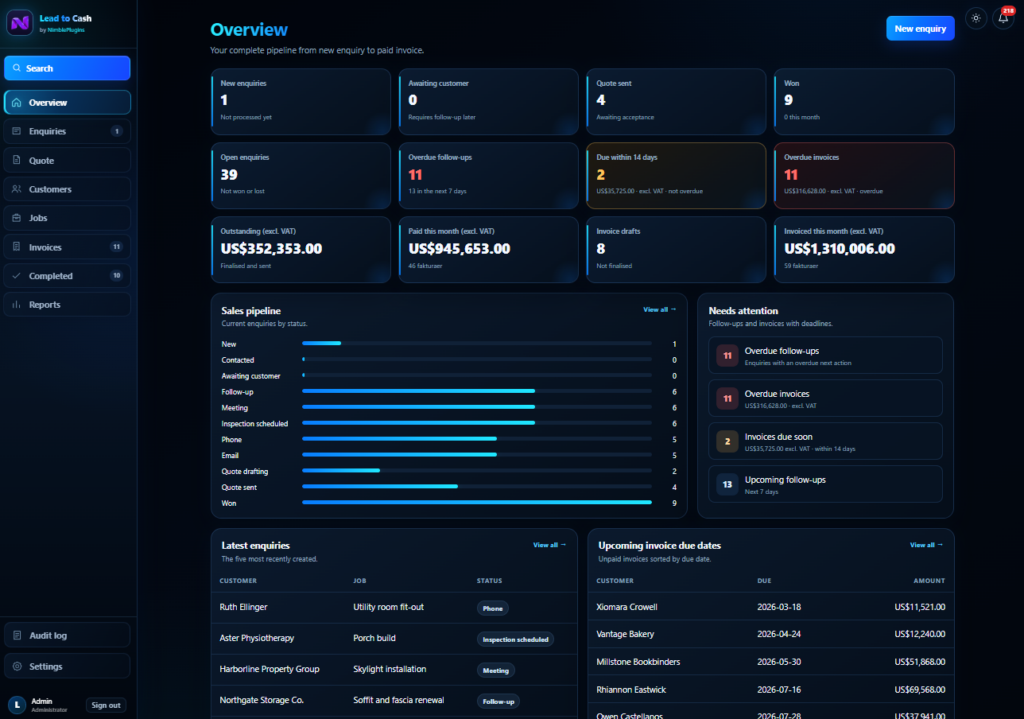Click the Completed checkmark icon
1024x719 pixels.
pyautogui.click(x=17, y=276)
